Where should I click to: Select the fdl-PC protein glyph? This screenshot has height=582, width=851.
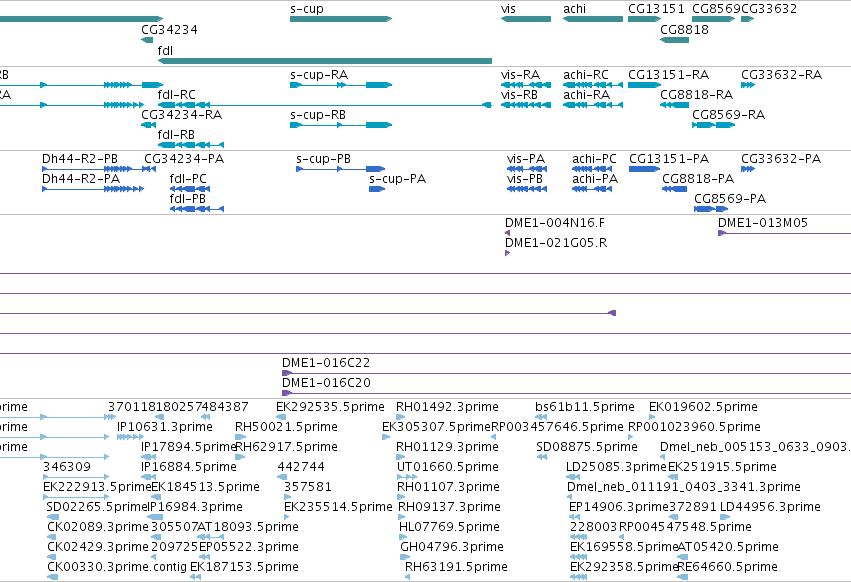189,189
